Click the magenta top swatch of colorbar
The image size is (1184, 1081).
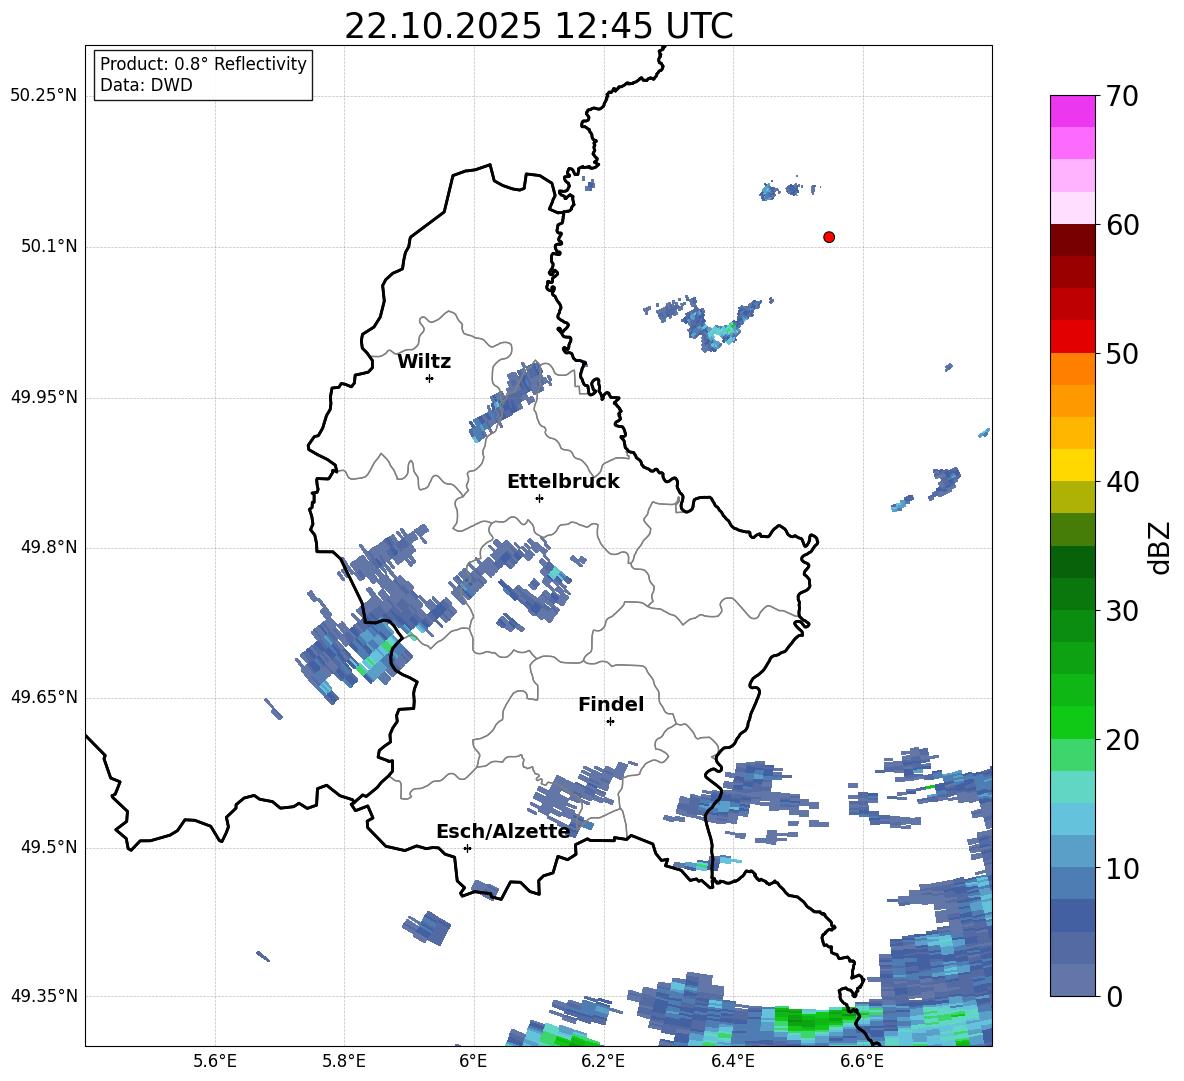pyautogui.click(x=1072, y=111)
